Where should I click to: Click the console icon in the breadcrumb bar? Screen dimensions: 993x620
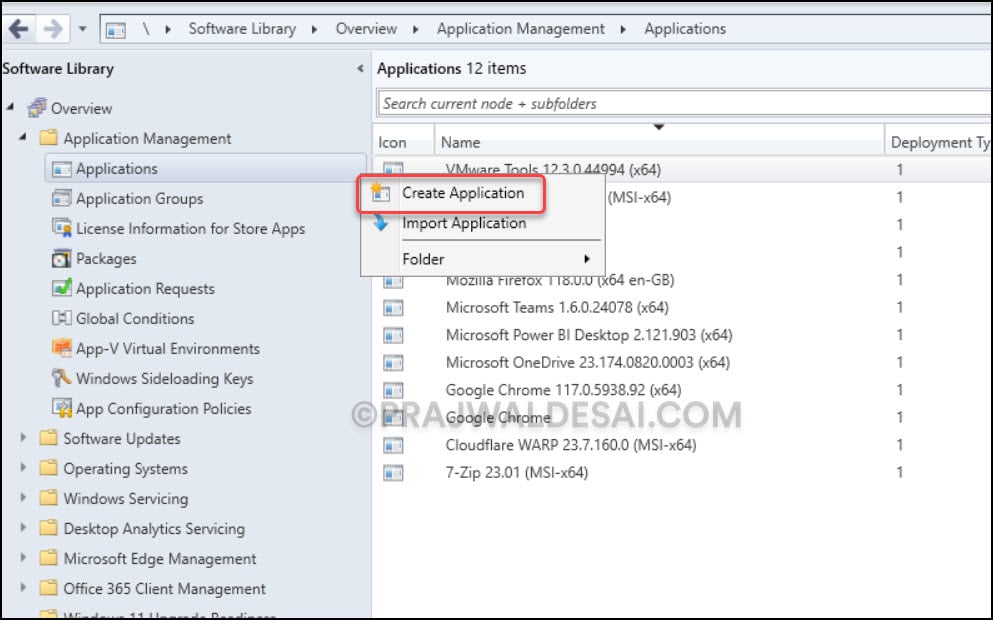(x=115, y=30)
